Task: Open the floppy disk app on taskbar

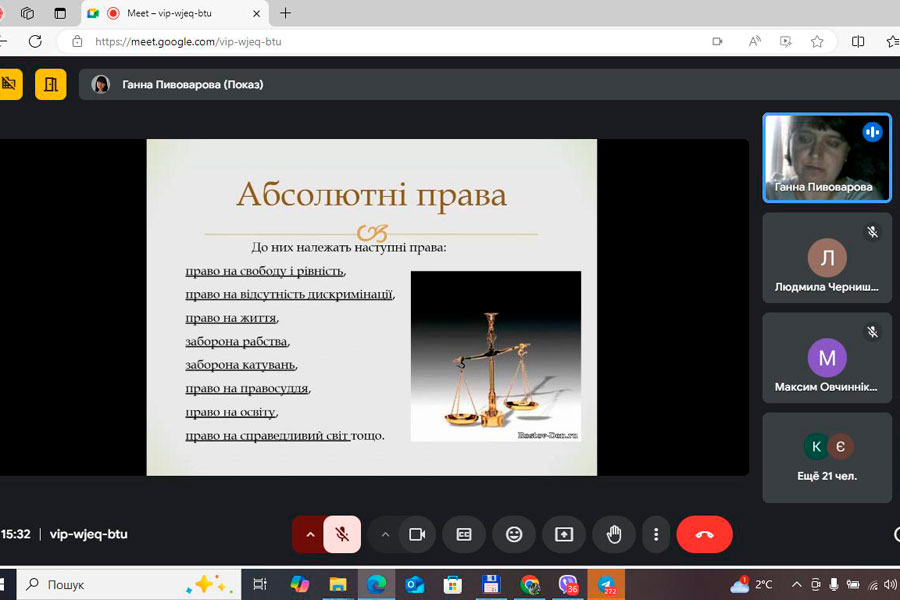Action: pos(491,584)
